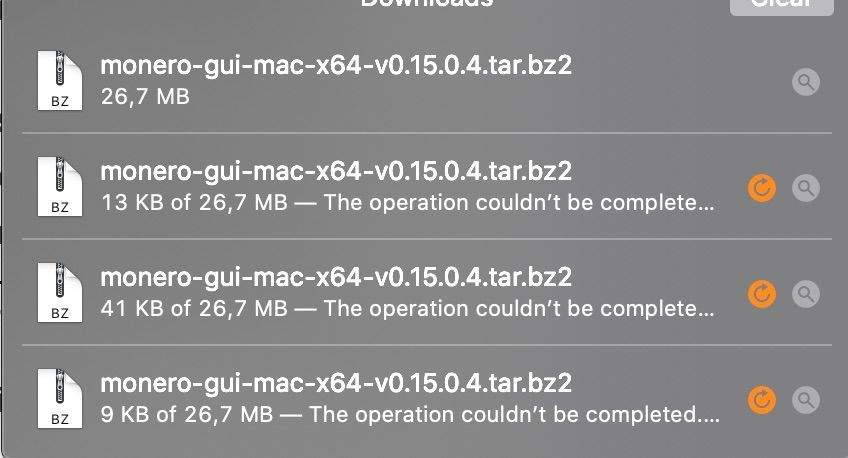
Task: Show the completed 26,7 MB download in Finder
Action: (806, 82)
